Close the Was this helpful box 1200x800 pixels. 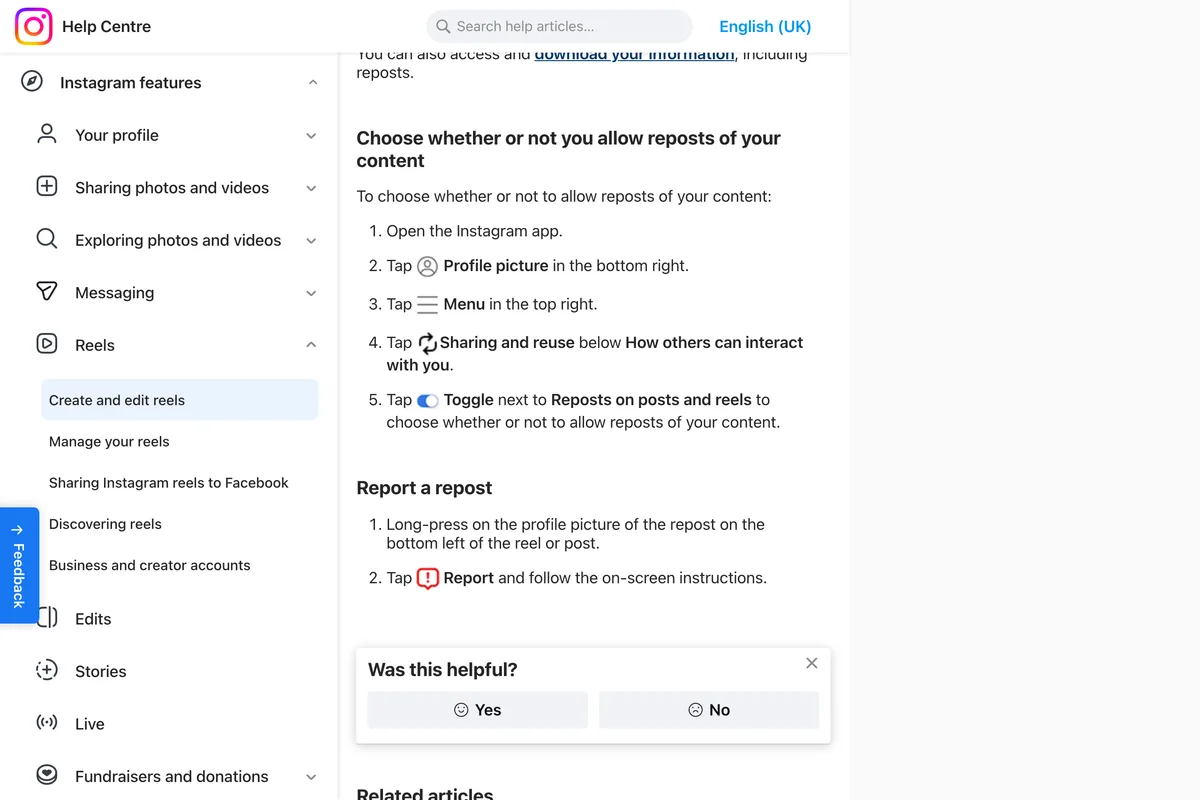812,663
